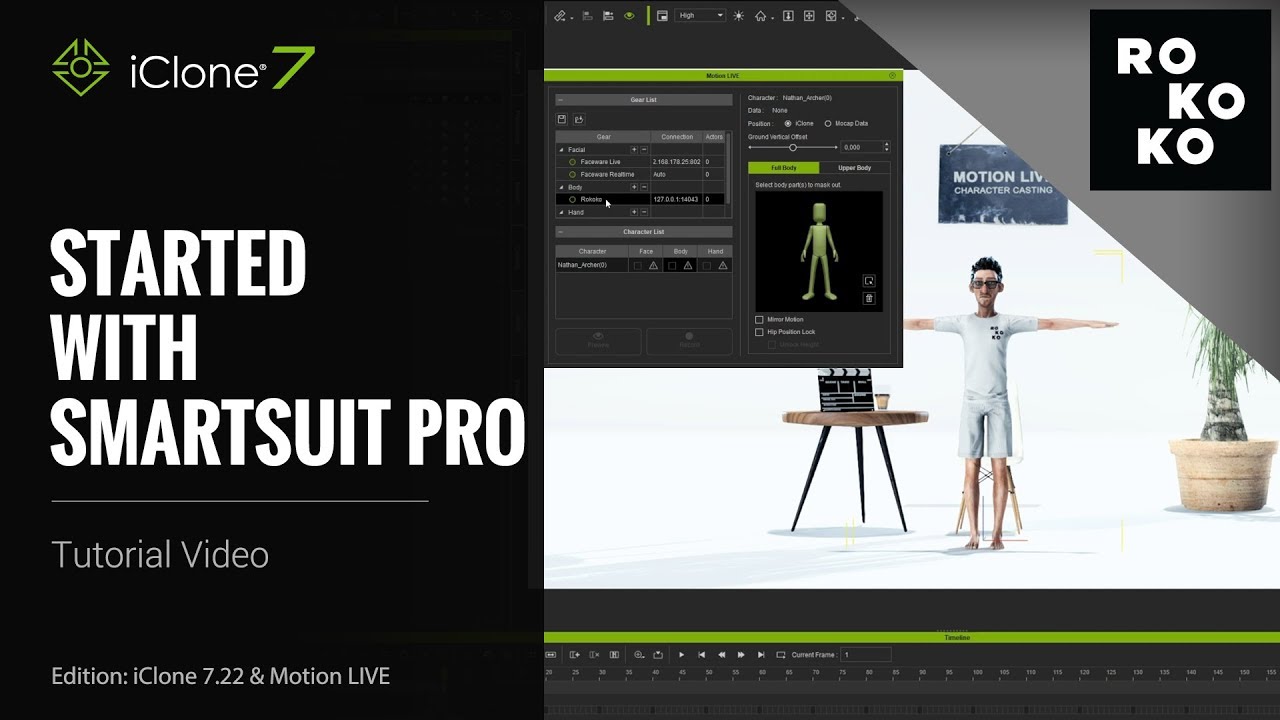
Task: Click the load gear list icon
Action: (x=578, y=119)
